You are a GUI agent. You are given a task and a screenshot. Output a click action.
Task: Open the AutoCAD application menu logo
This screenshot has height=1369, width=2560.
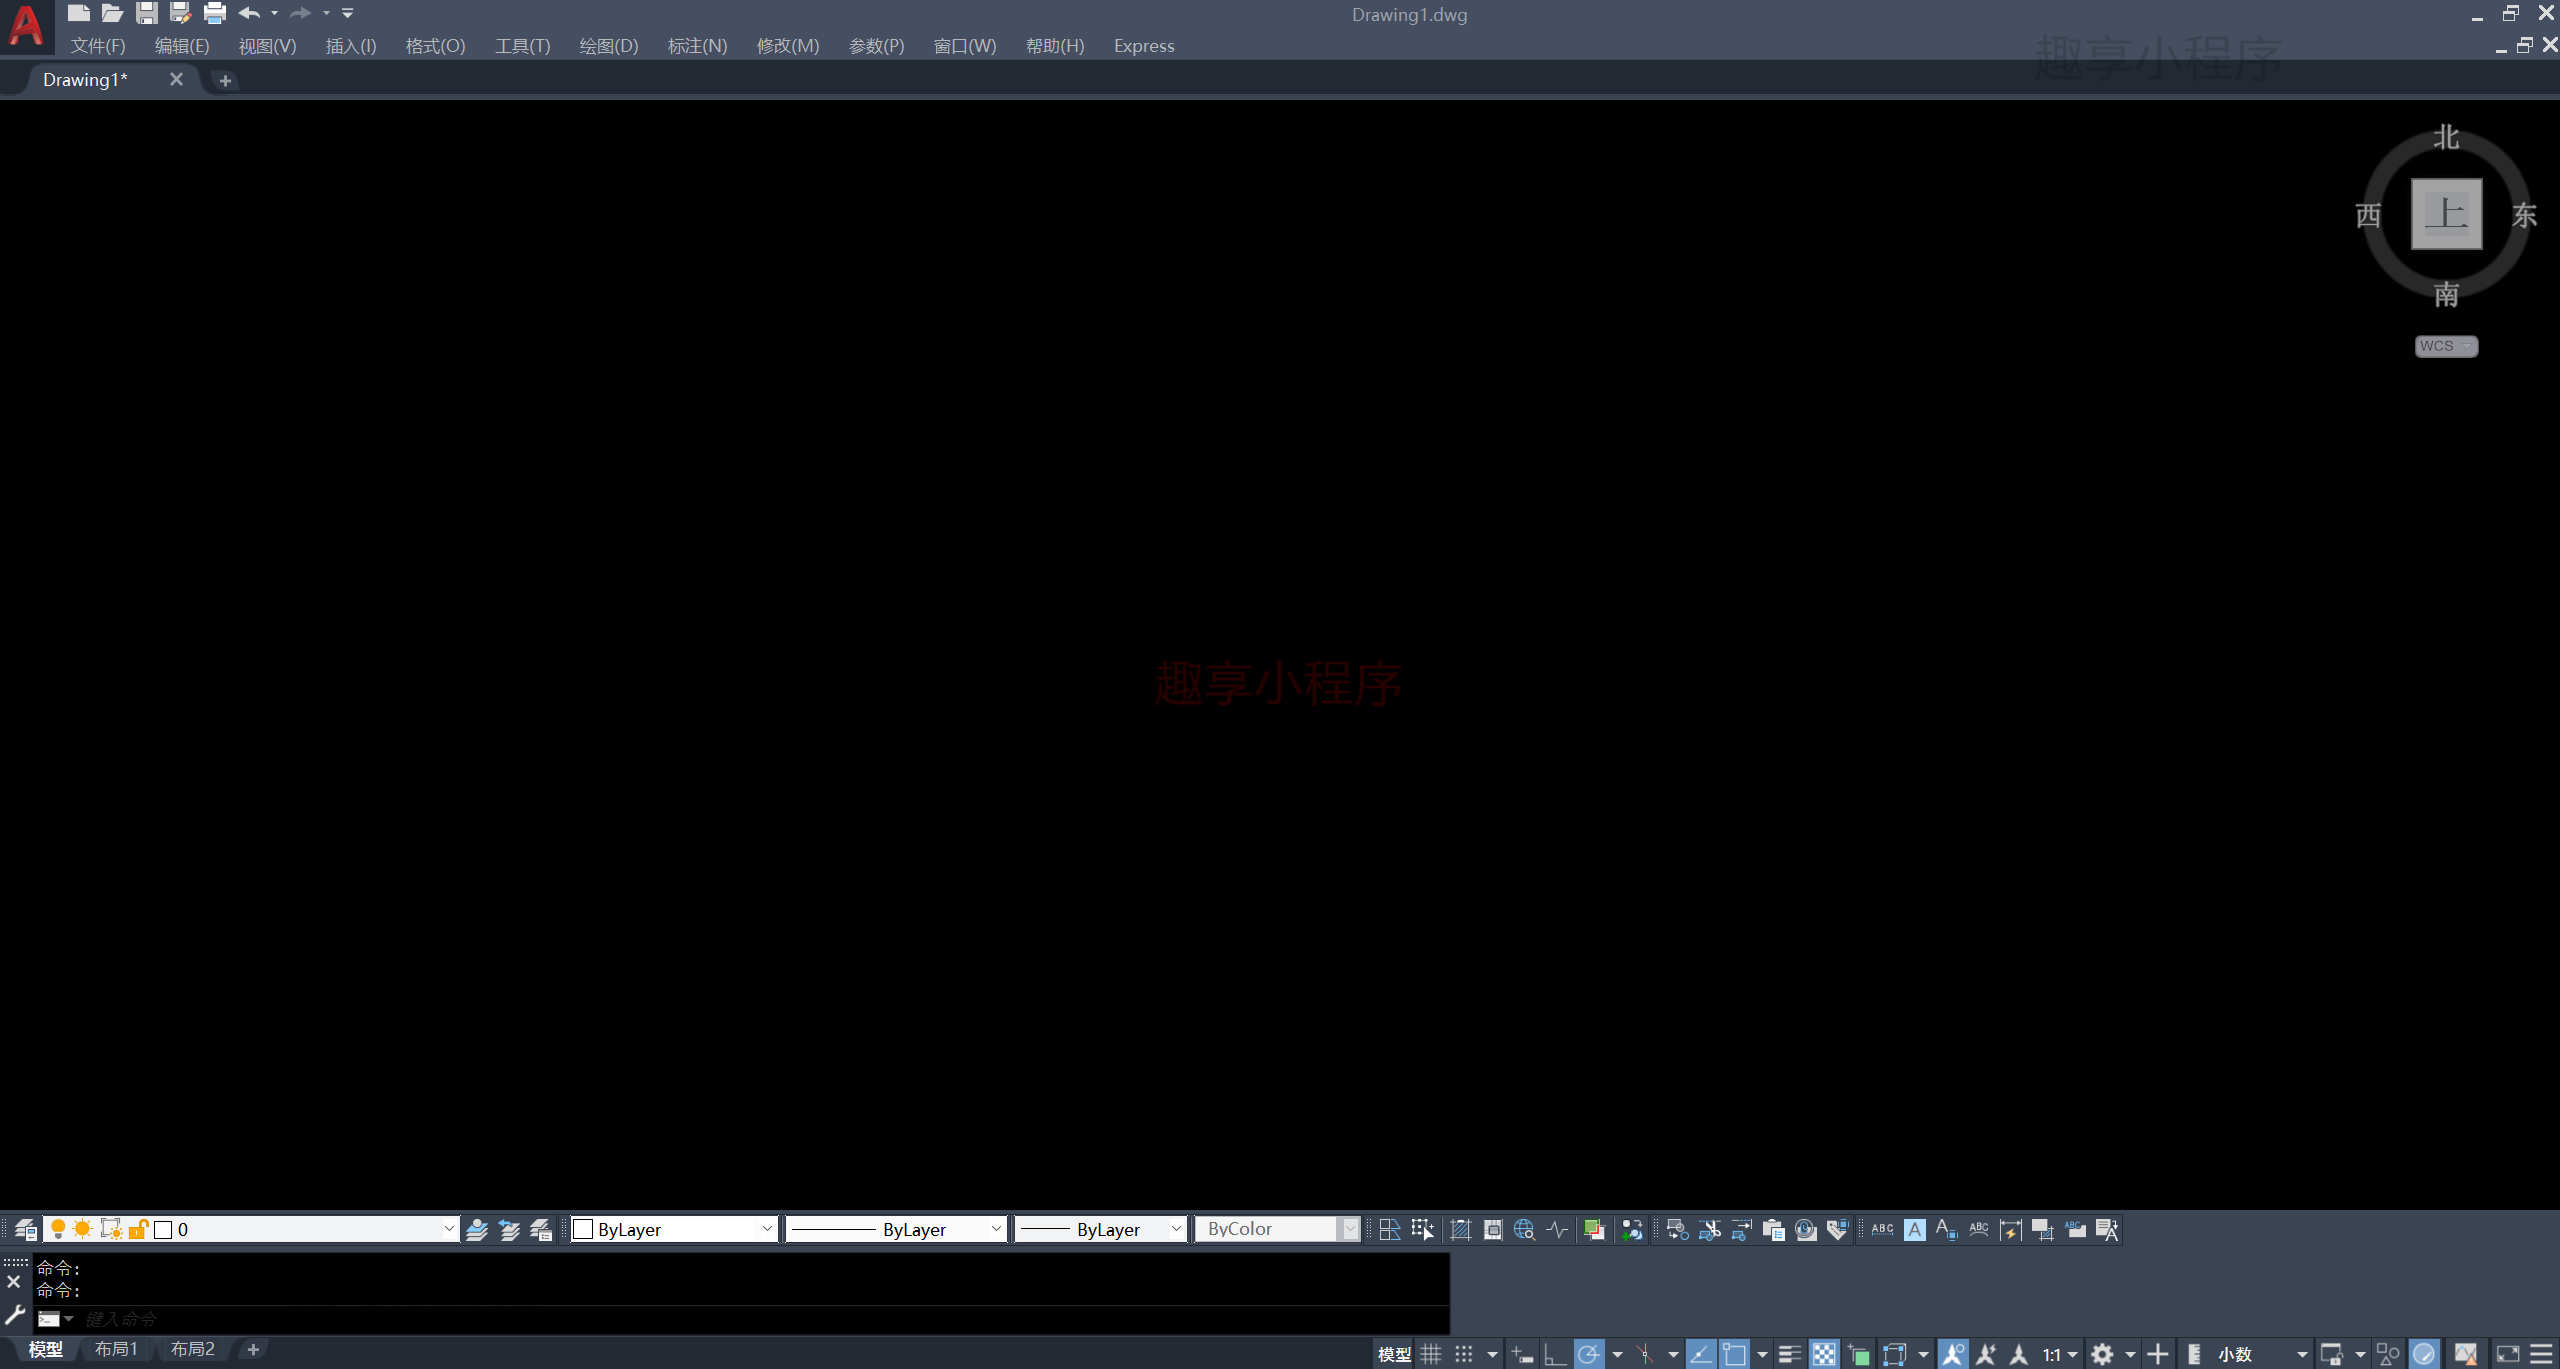(x=26, y=26)
